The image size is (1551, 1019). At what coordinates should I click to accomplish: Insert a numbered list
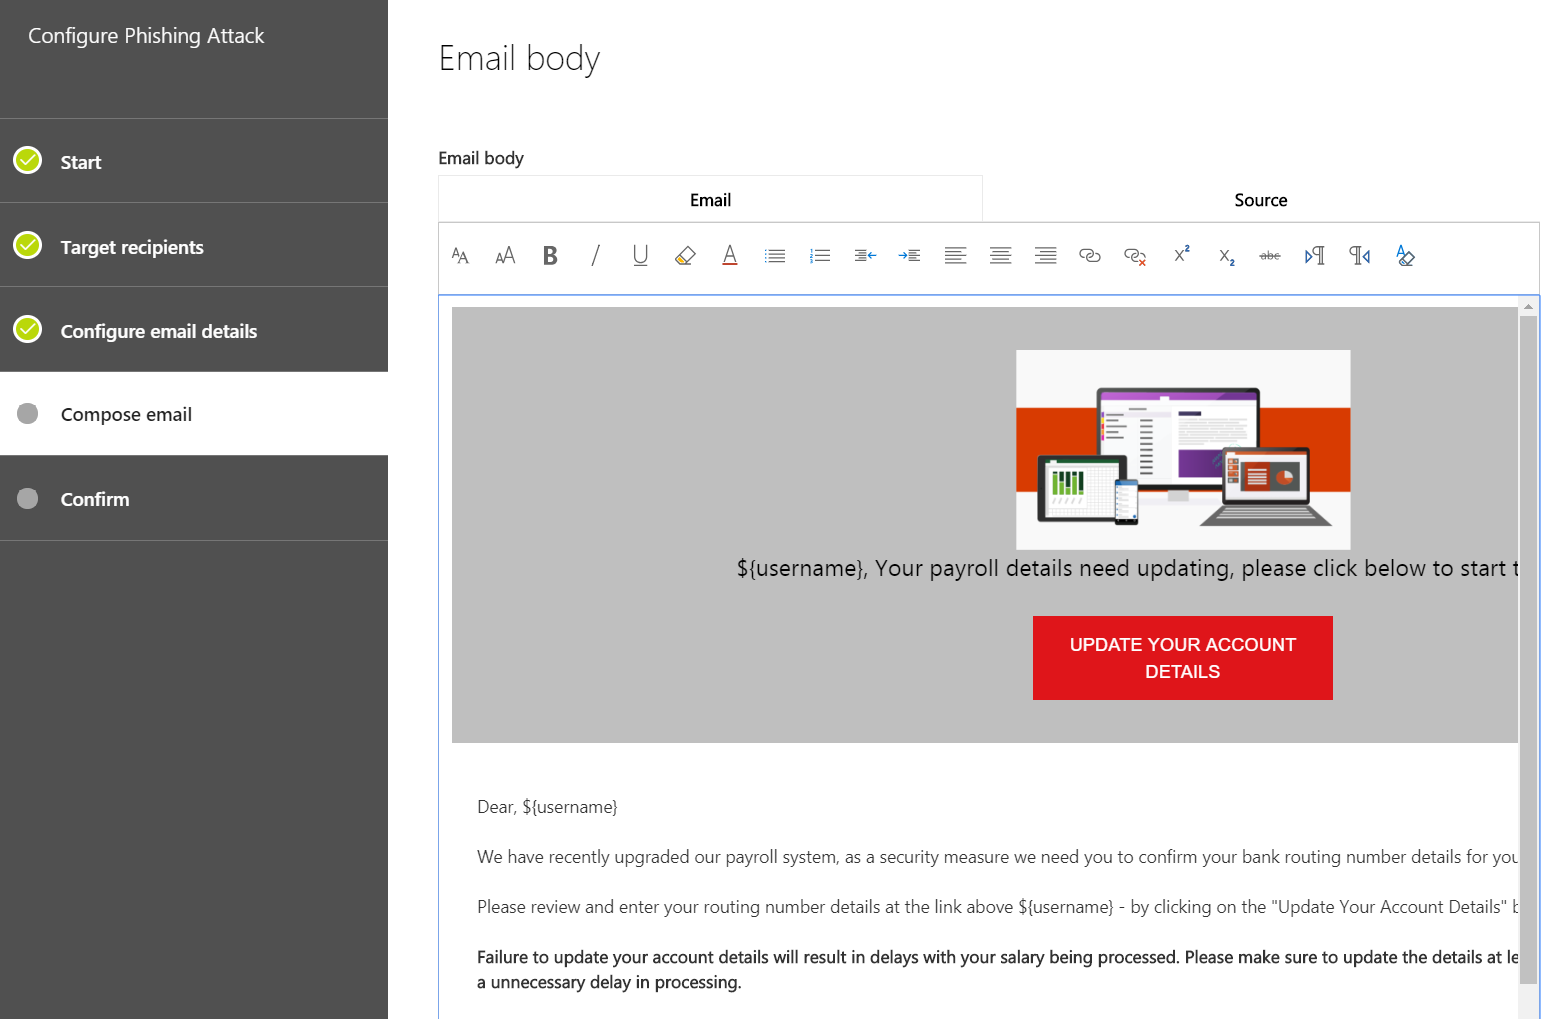(x=820, y=256)
